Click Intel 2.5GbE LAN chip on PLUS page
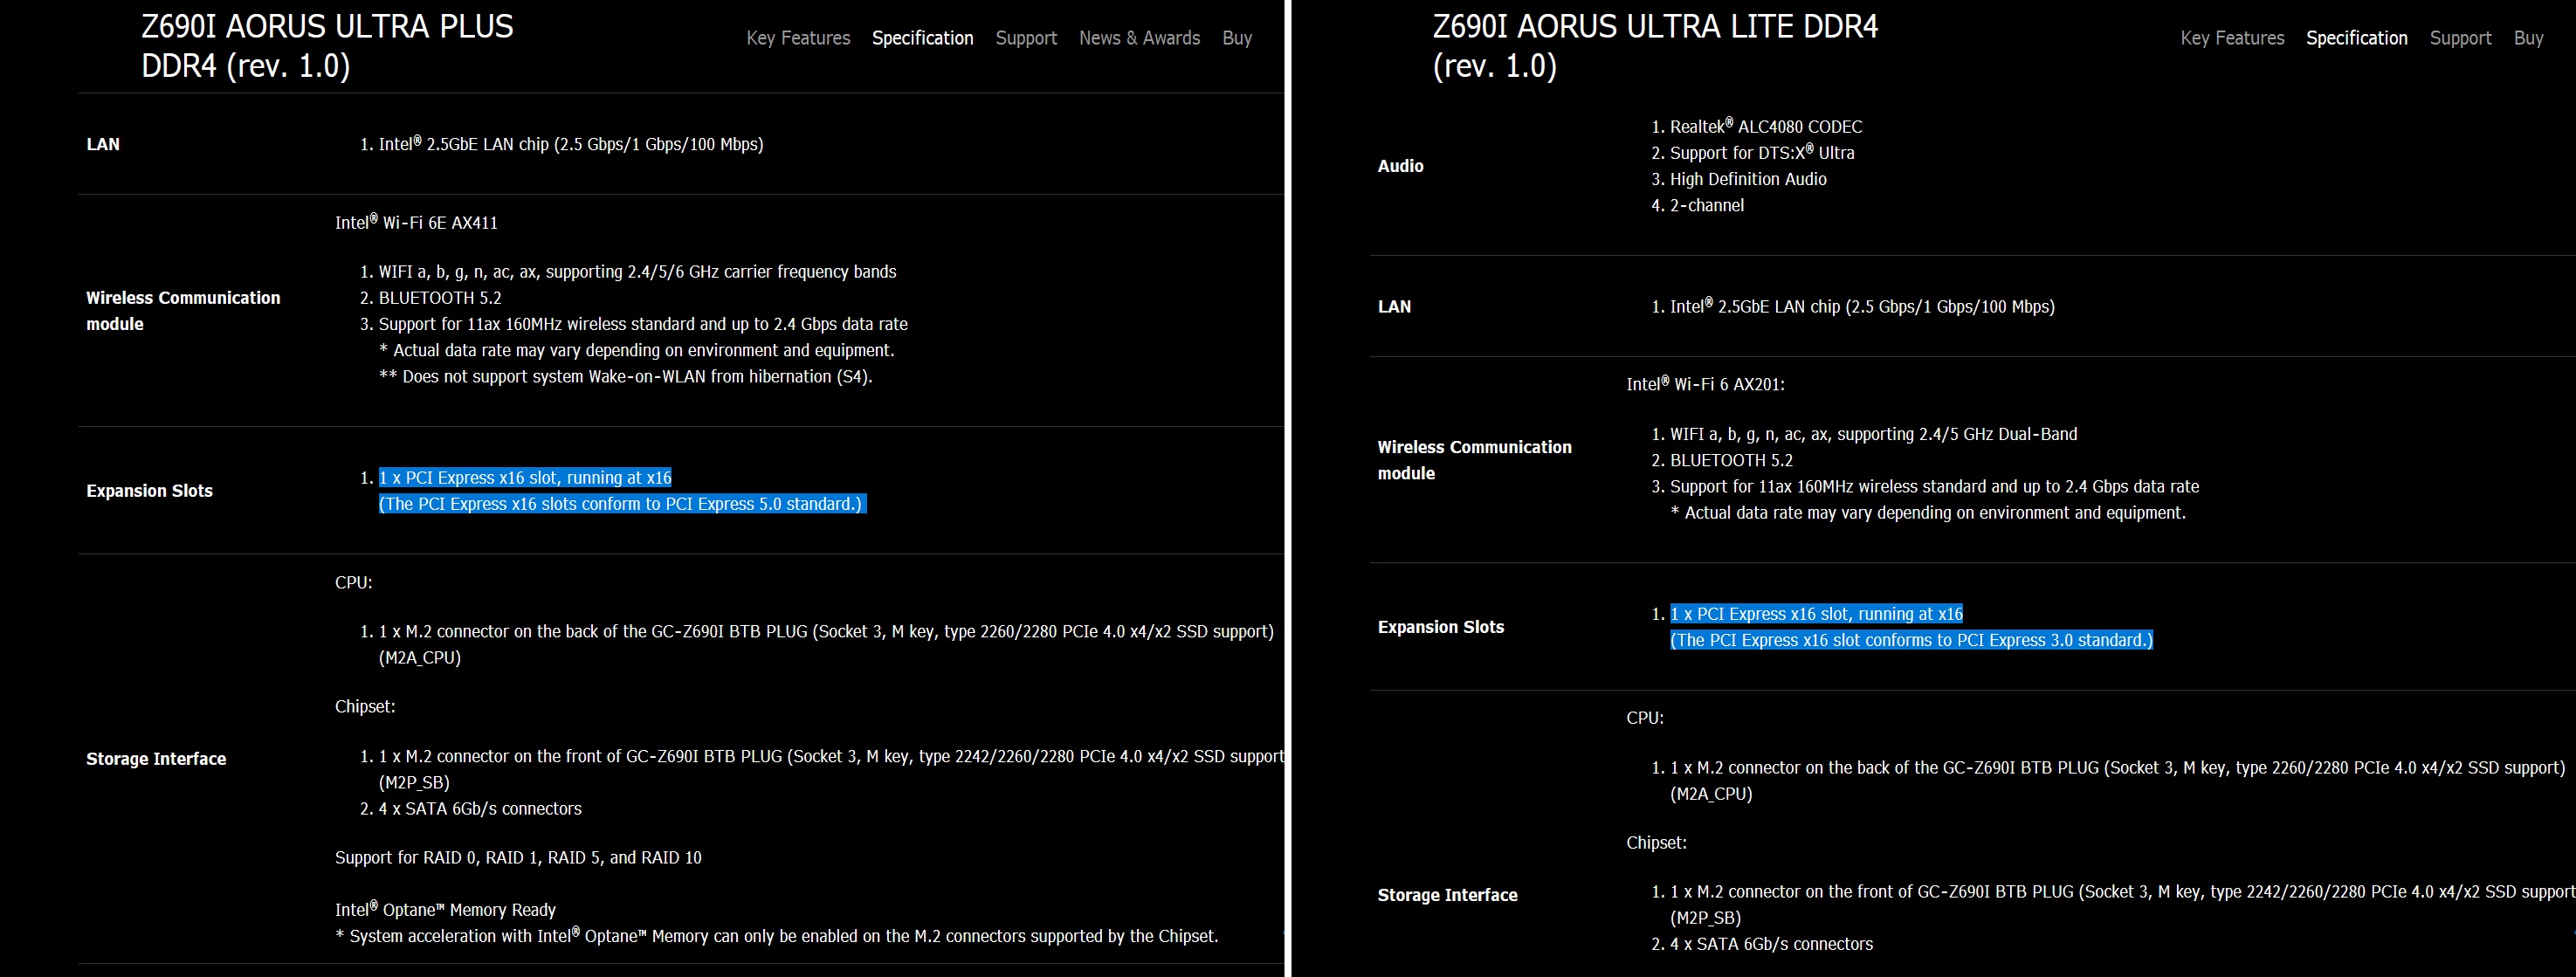The height and width of the screenshot is (977, 2576). pyautogui.click(x=571, y=144)
